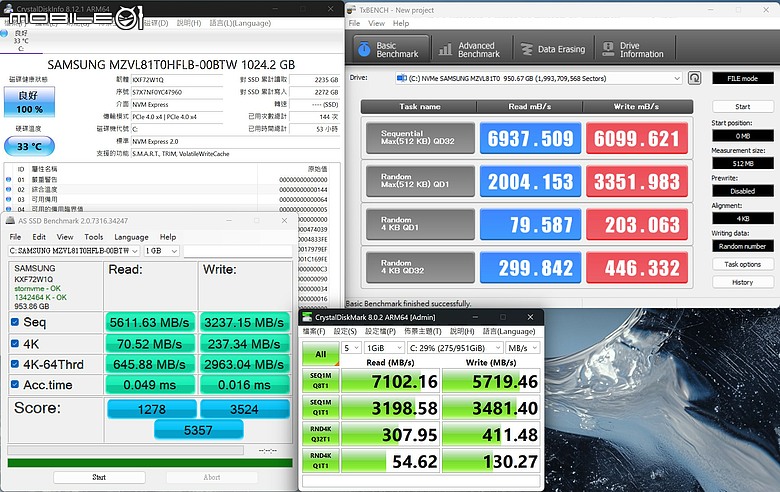Open CrystalDiskMark 語言(Language) menu
The height and width of the screenshot is (492, 780).
(x=508, y=331)
